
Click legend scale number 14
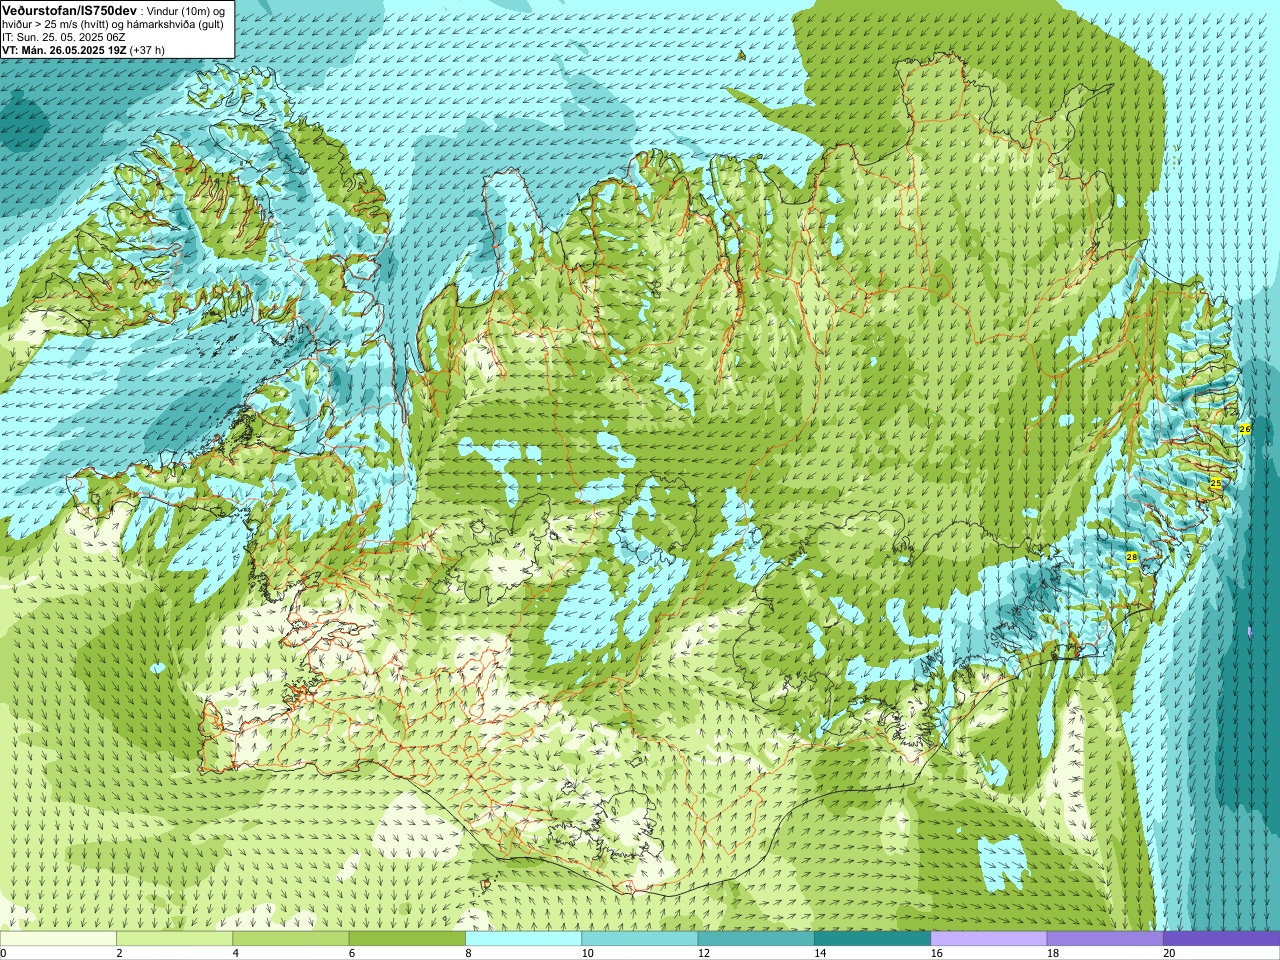click(x=820, y=953)
